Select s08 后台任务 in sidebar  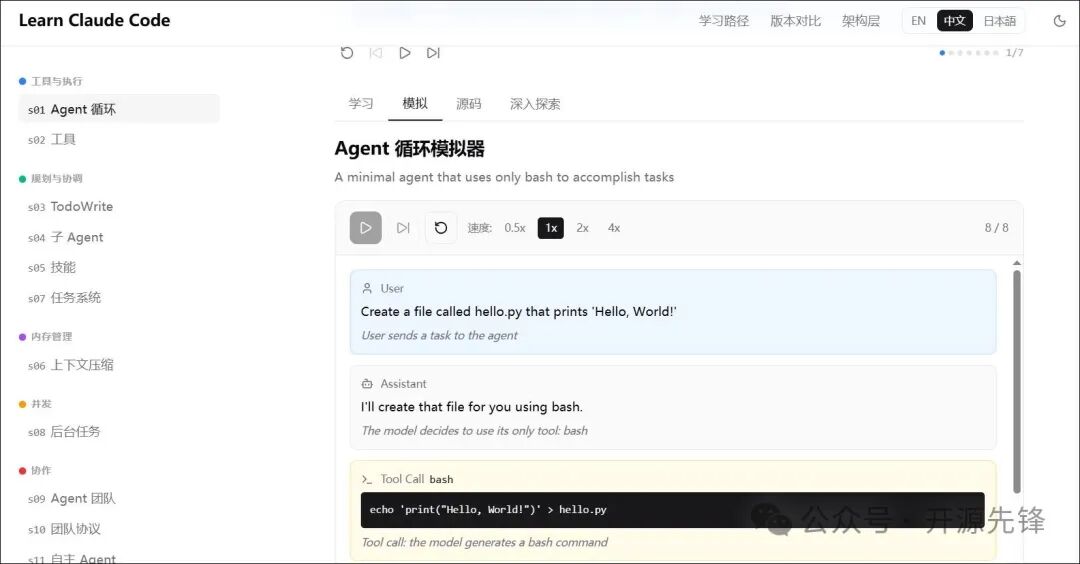[119, 432]
